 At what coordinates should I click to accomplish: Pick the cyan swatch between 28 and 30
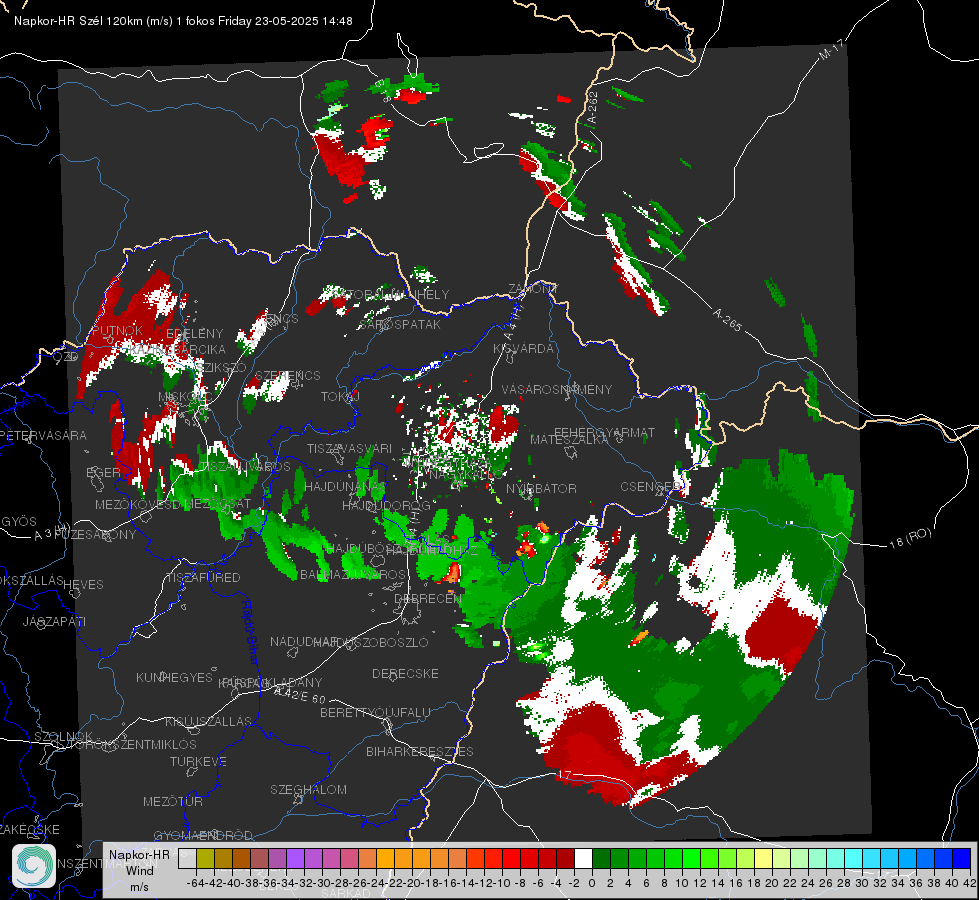pyautogui.click(x=854, y=858)
